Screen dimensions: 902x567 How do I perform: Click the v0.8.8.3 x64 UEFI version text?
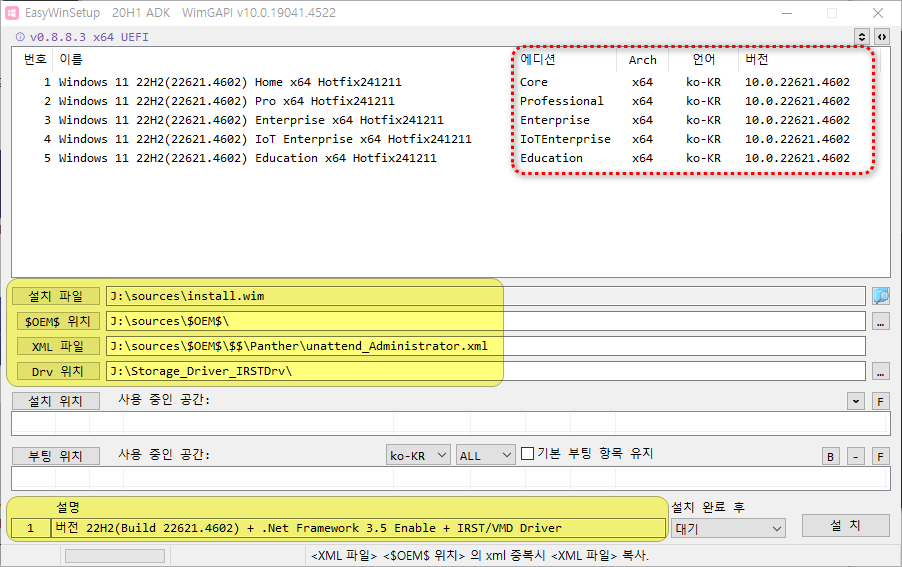(x=89, y=37)
